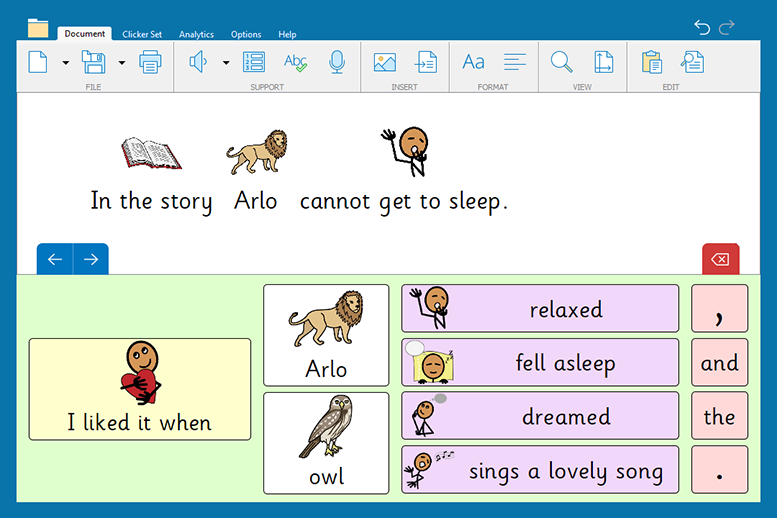Activate the microphone voice recording icon
Viewport: 777px width, 518px height.
pyautogui.click(x=337, y=62)
